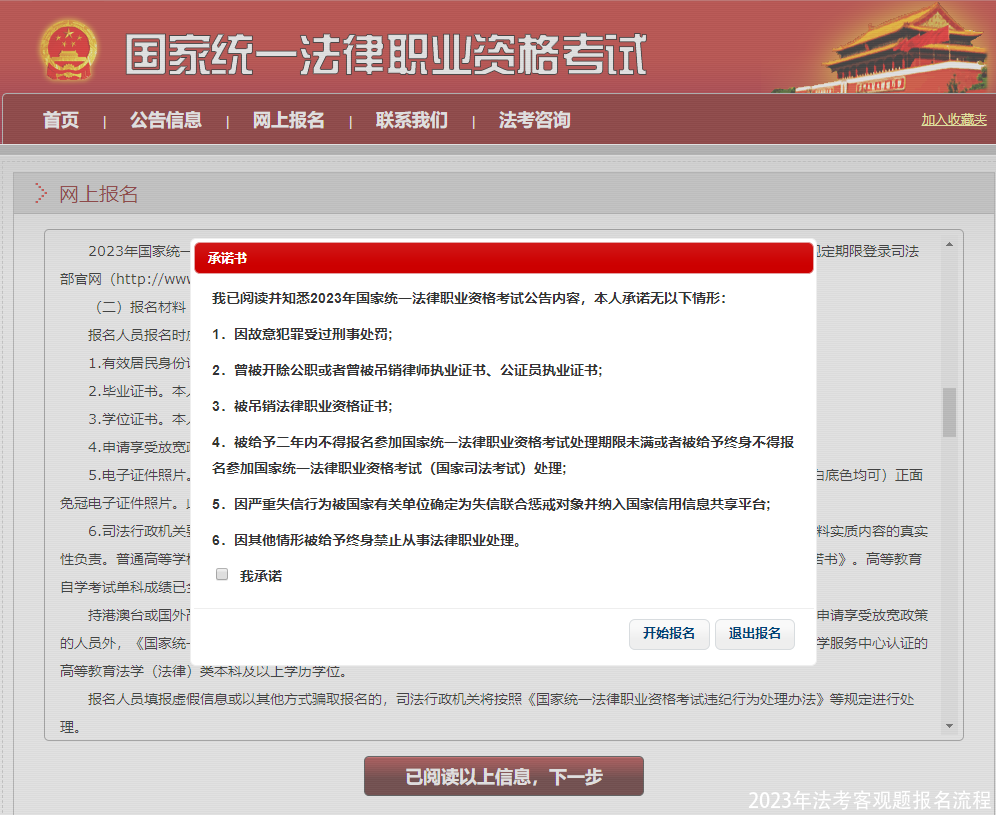
Task: Click the 加入收藏夹 link
Action: 954,120
